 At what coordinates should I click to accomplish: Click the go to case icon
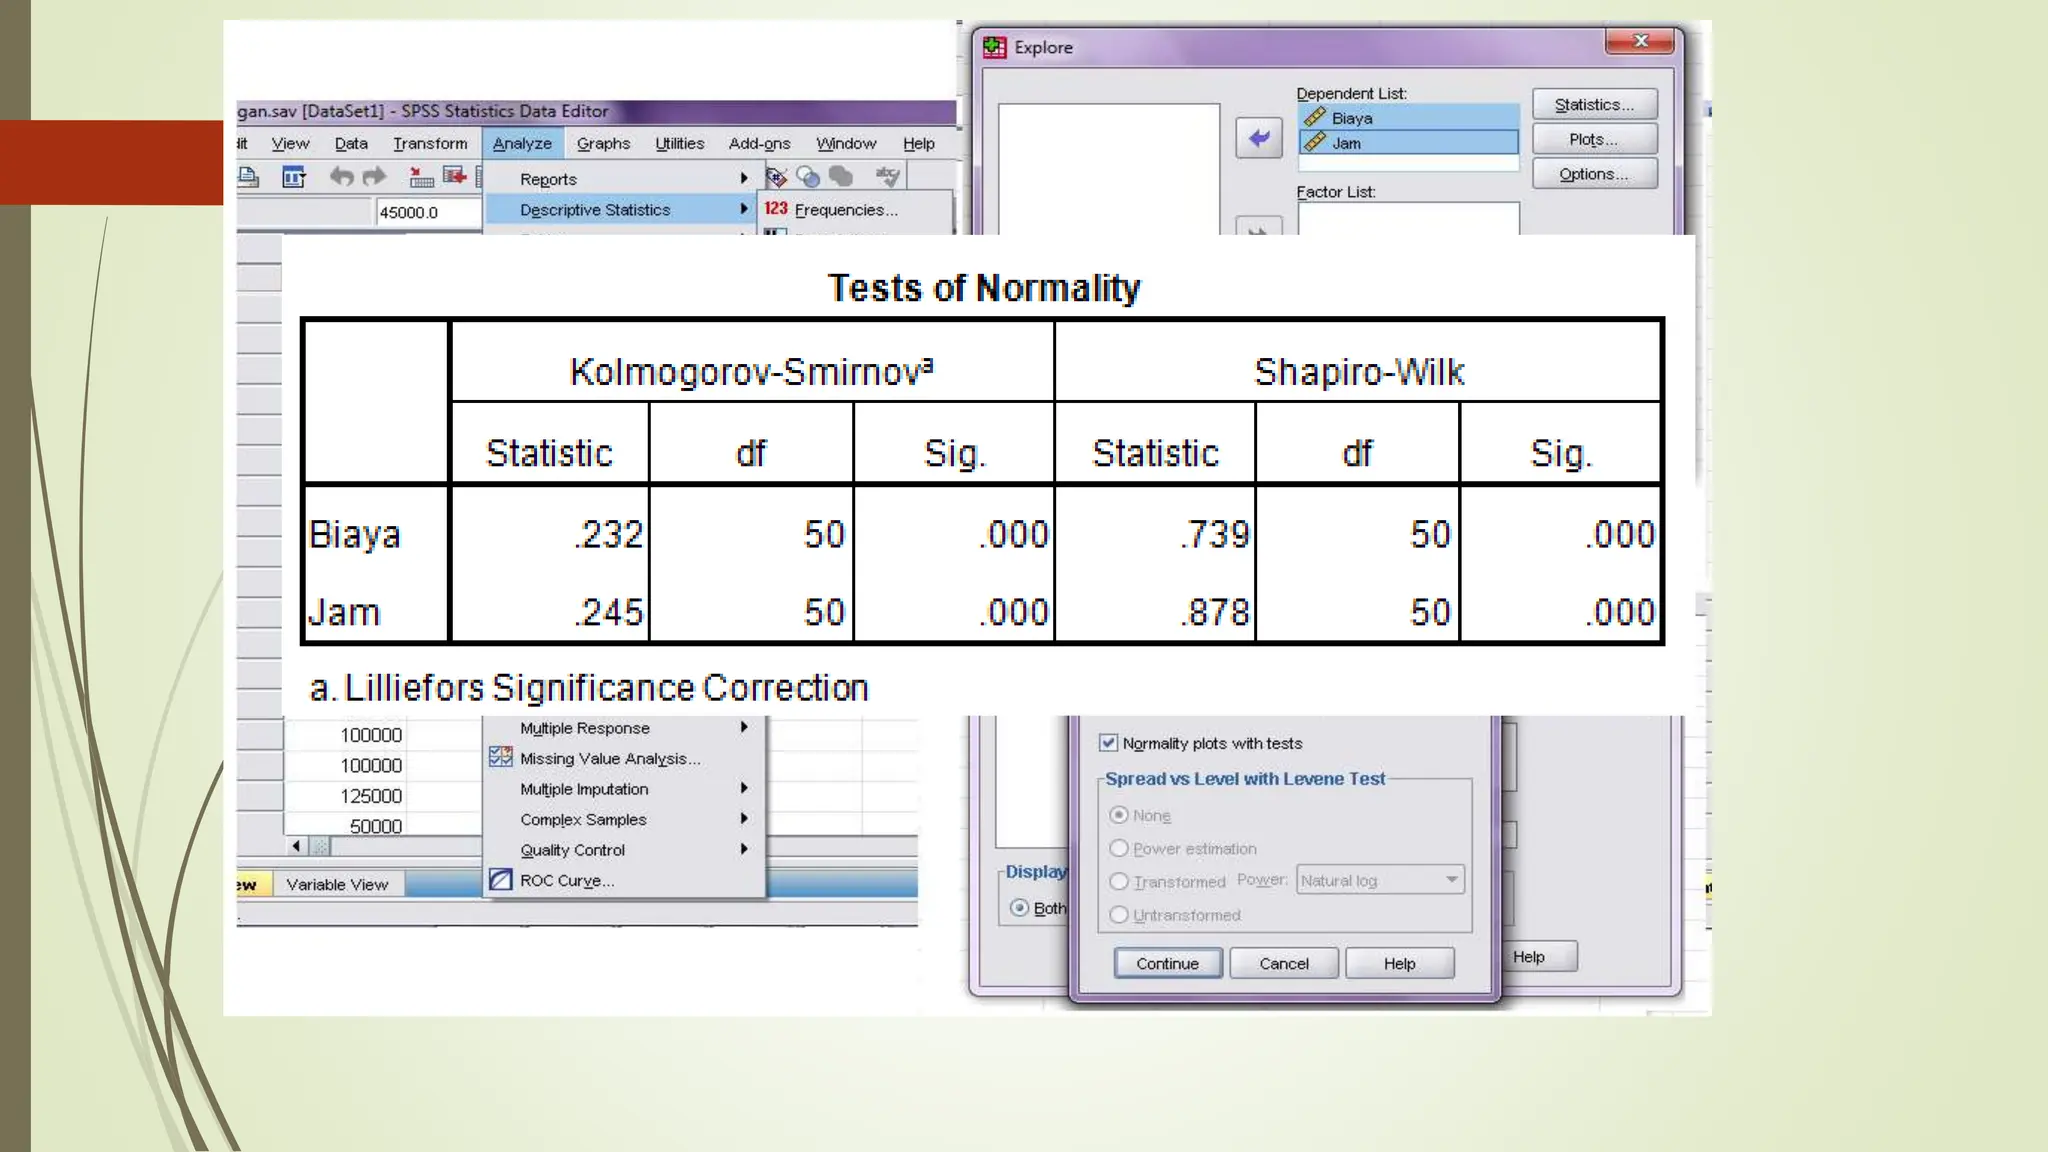point(421,177)
